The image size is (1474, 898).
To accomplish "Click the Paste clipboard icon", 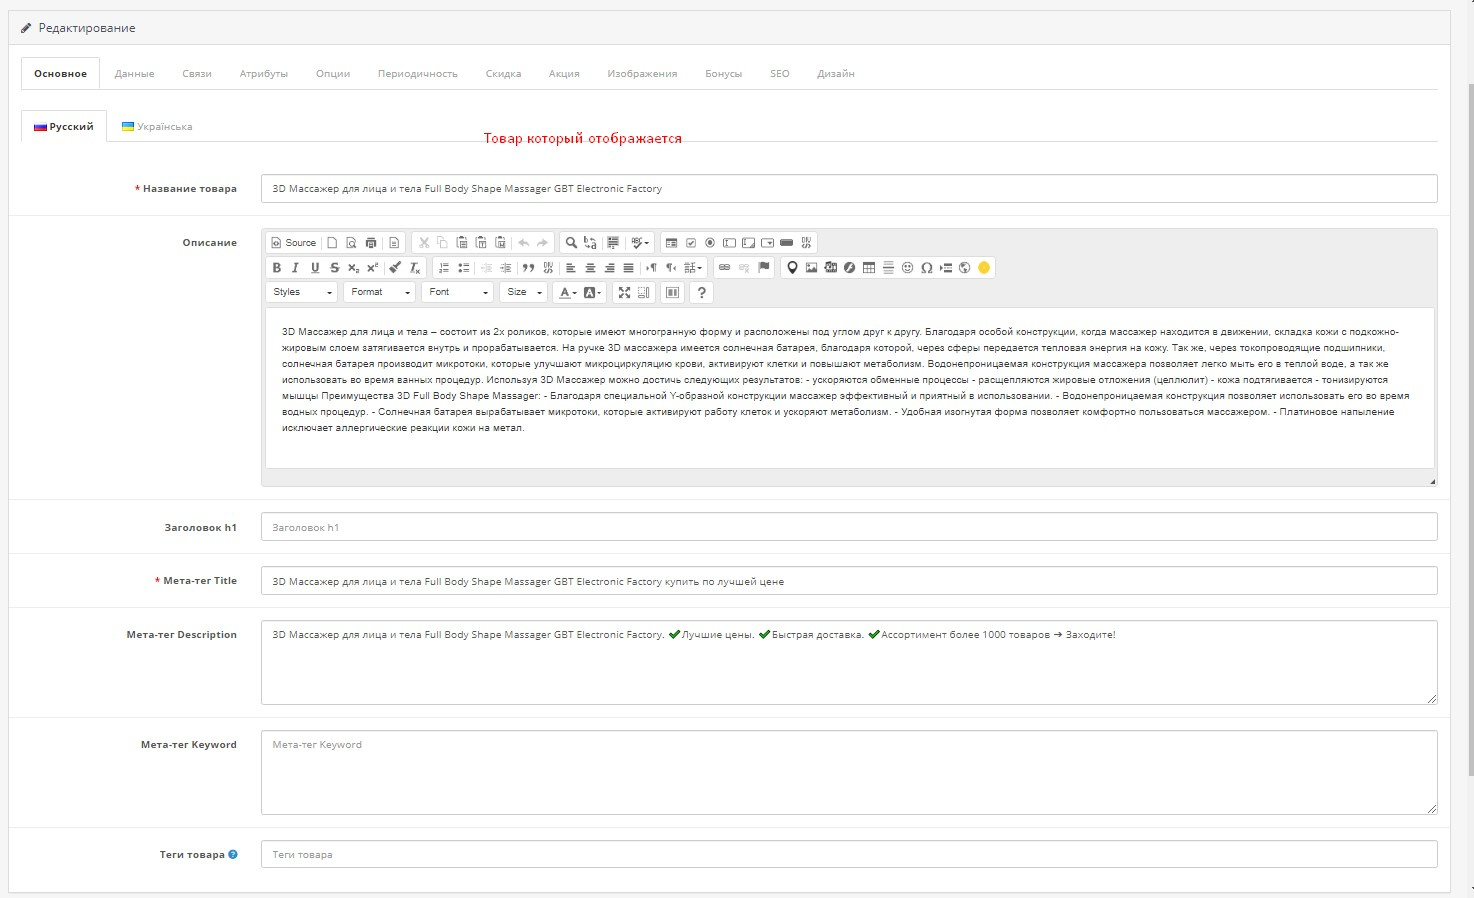I will click(x=462, y=243).
